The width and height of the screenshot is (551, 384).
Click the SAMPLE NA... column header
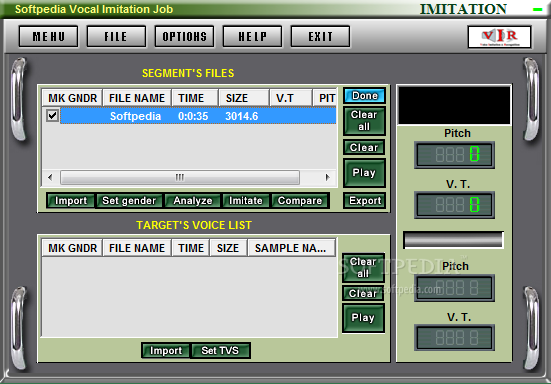click(x=291, y=248)
